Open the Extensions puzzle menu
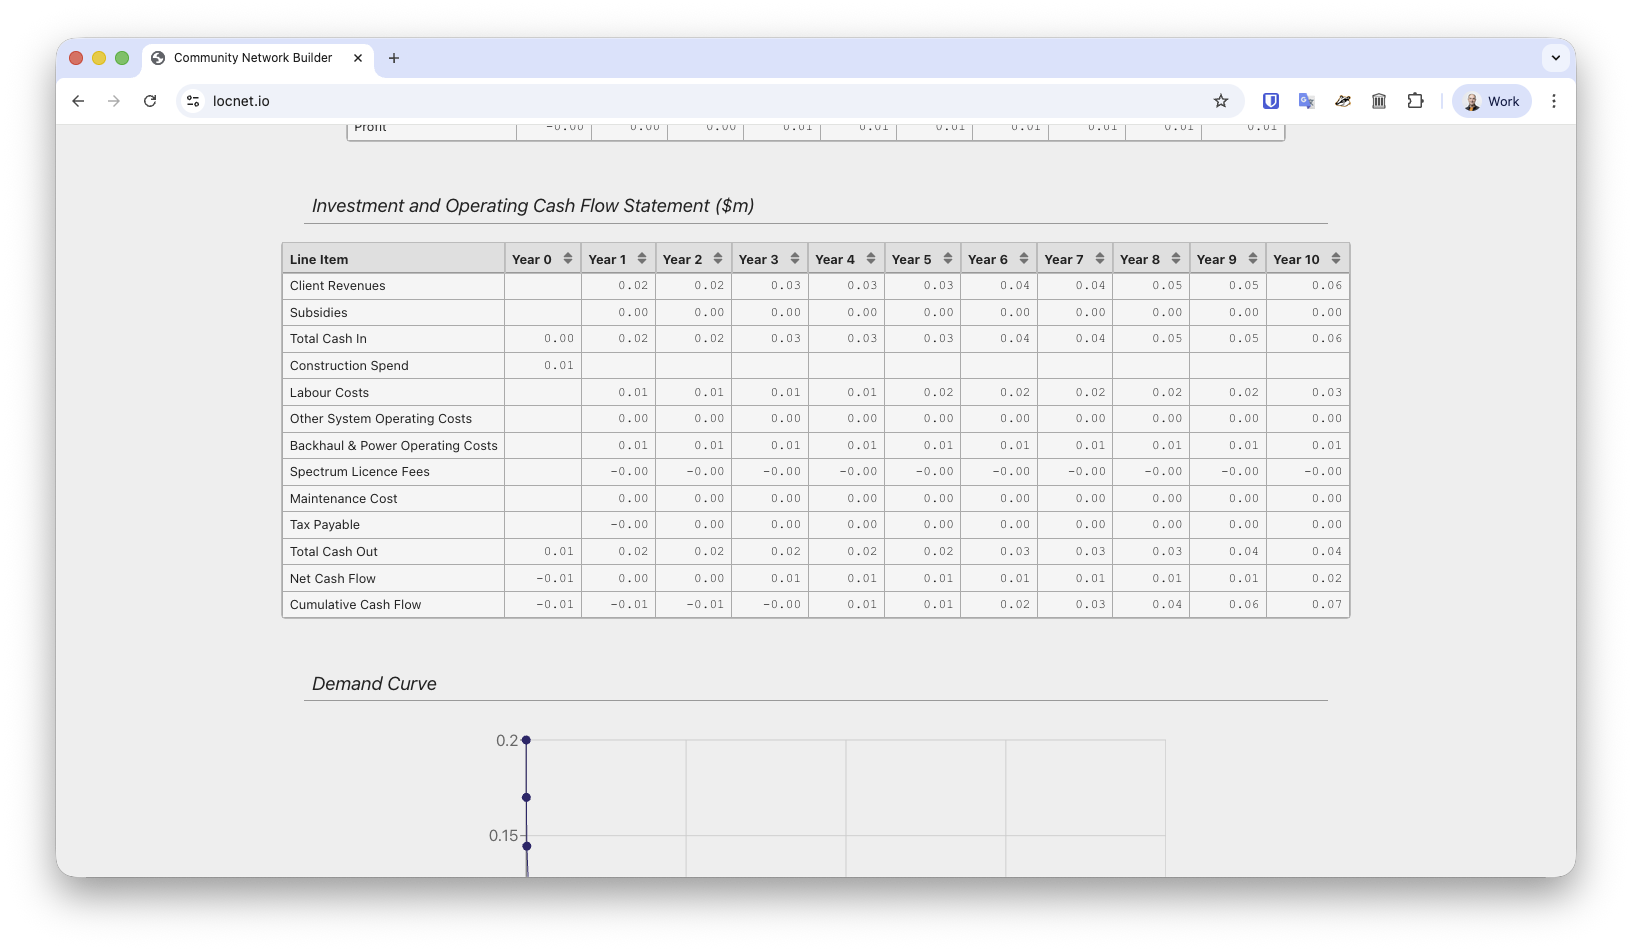Viewport: 1632px width, 951px height. pos(1415,101)
